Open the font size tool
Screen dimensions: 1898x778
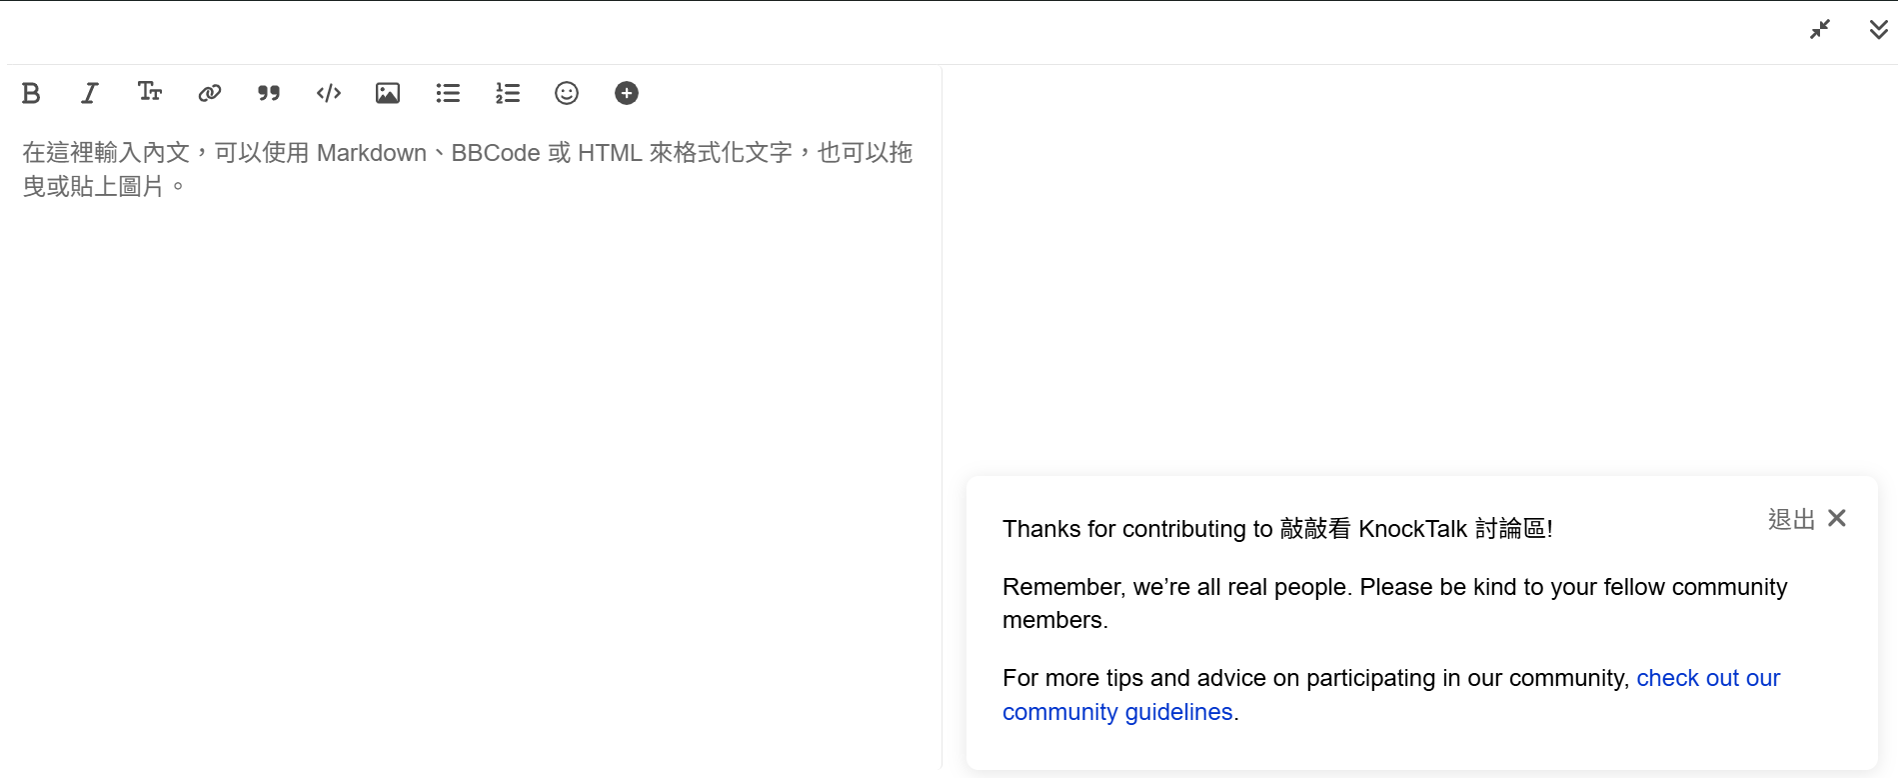click(x=149, y=93)
